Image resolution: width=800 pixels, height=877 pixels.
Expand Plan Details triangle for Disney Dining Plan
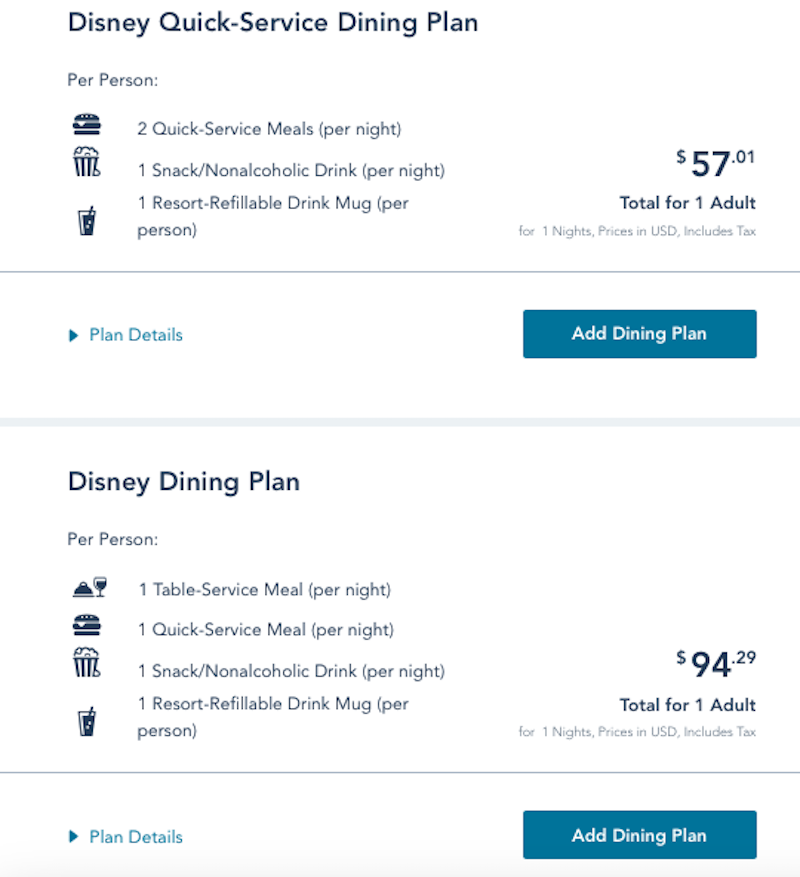(x=73, y=837)
